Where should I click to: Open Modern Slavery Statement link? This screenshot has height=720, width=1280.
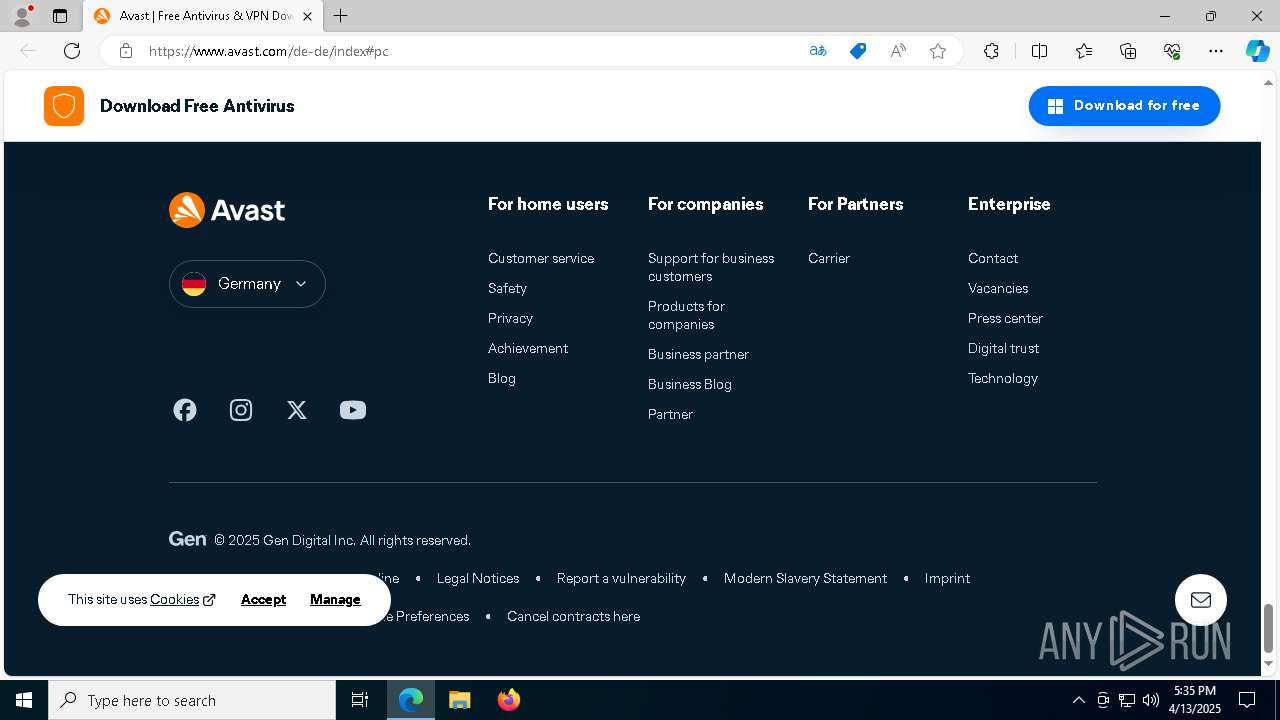pyautogui.click(x=805, y=578)
